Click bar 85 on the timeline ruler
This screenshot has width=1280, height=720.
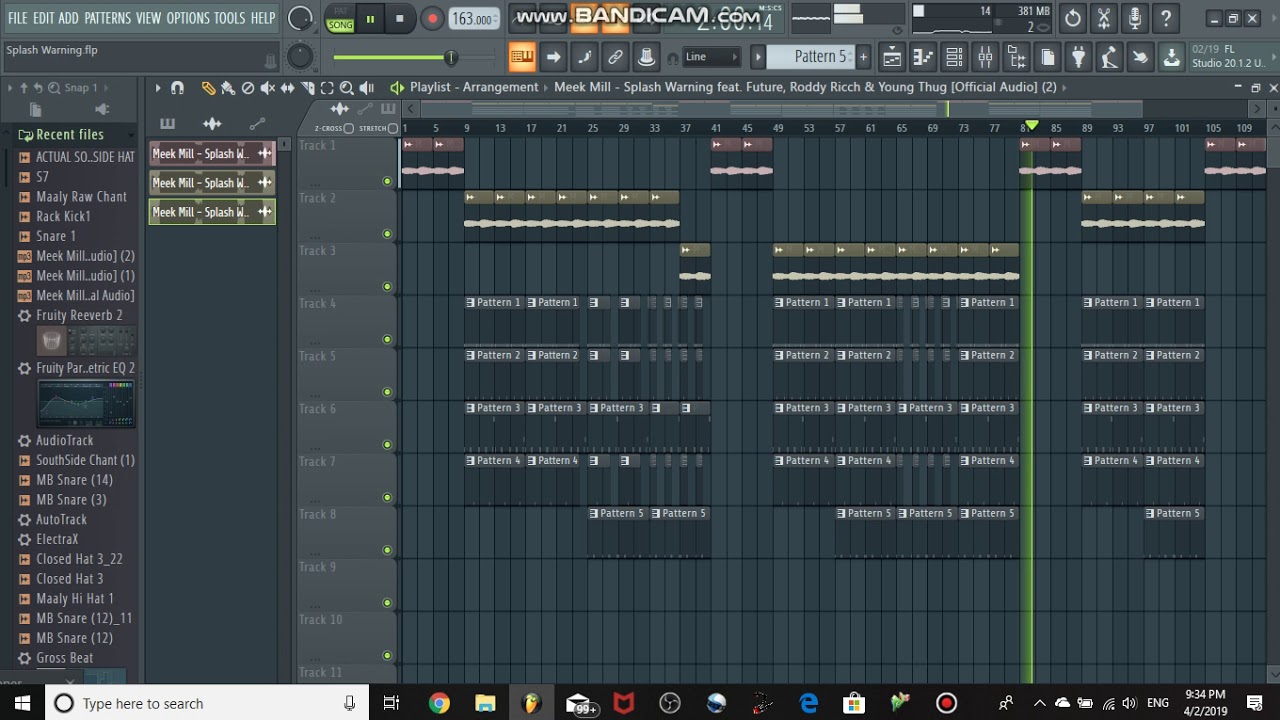pos(1056,128)
